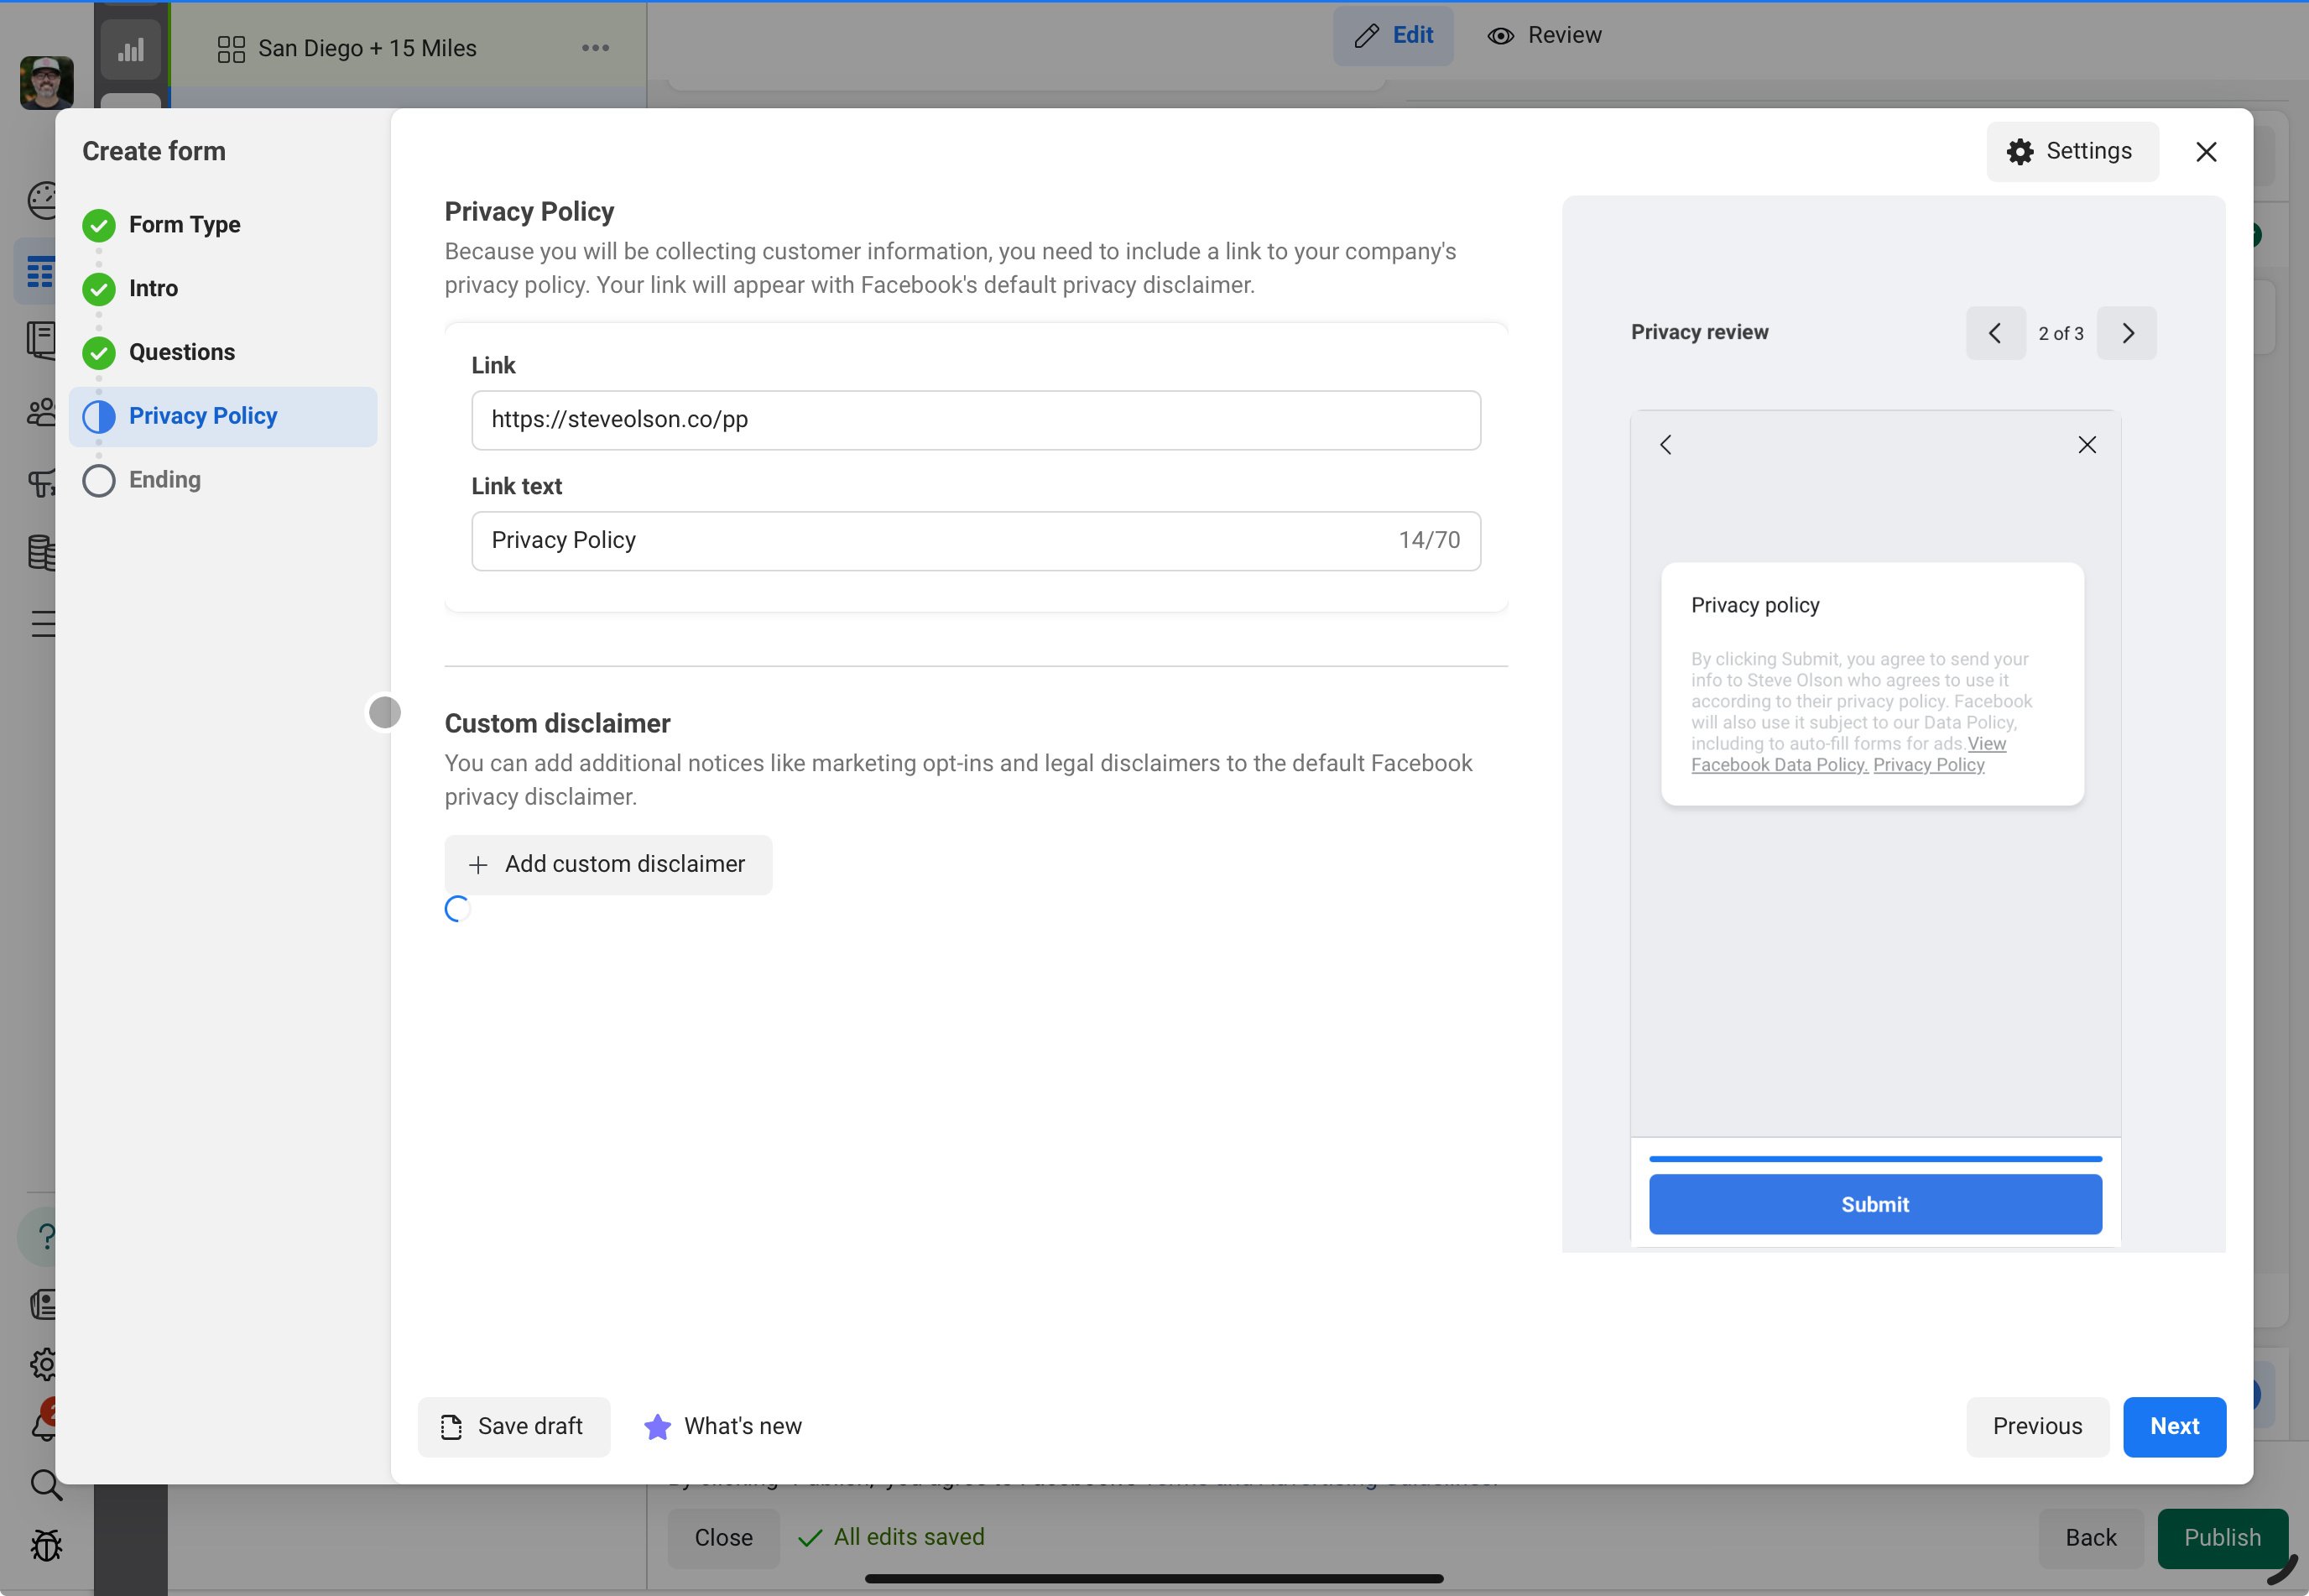Switch to Edit tab
2309x1596 pixels.
point(1393,35)
